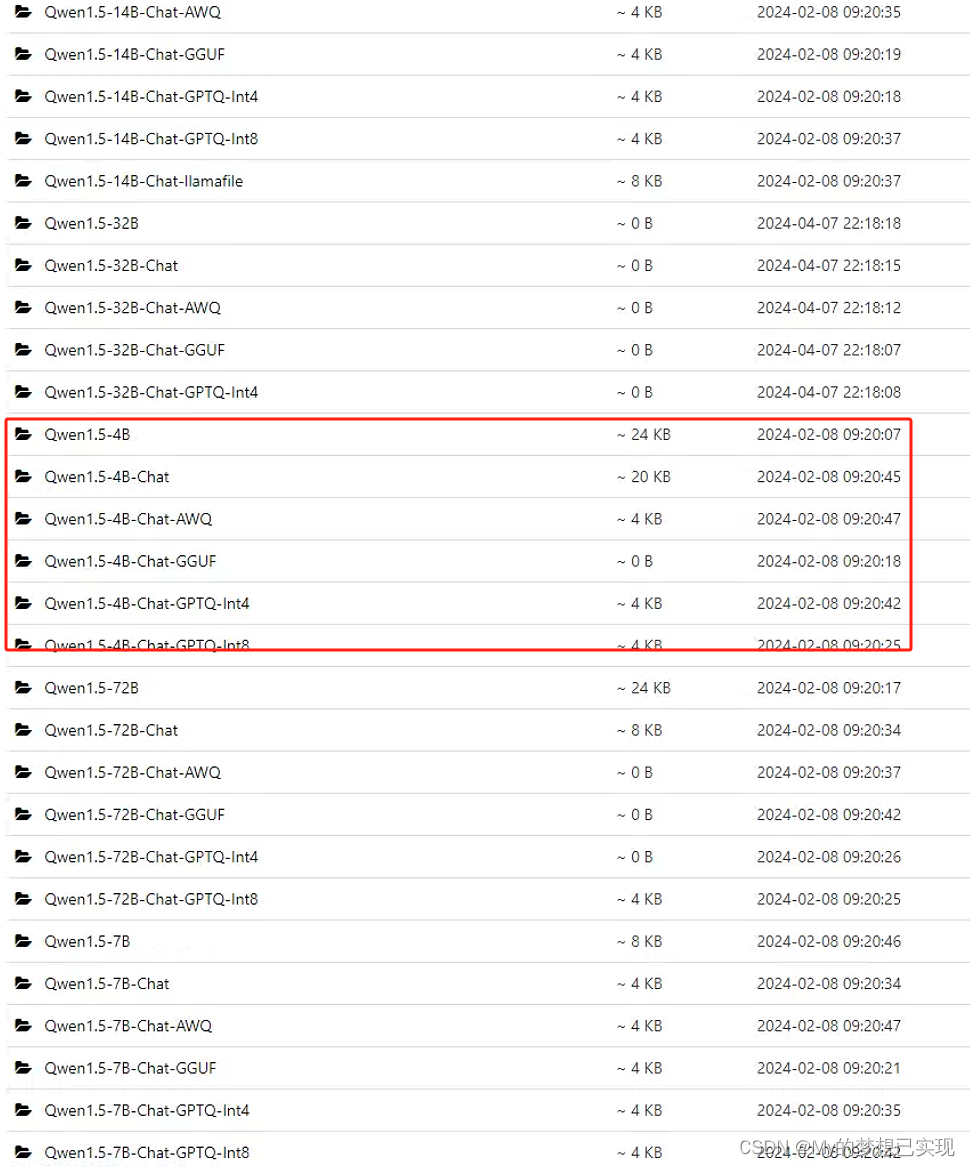The width and height of the screenshot is (970, 1167).
Task: Click folder icon of the Qwen1.5-4B row
Action: coord(23,435)
